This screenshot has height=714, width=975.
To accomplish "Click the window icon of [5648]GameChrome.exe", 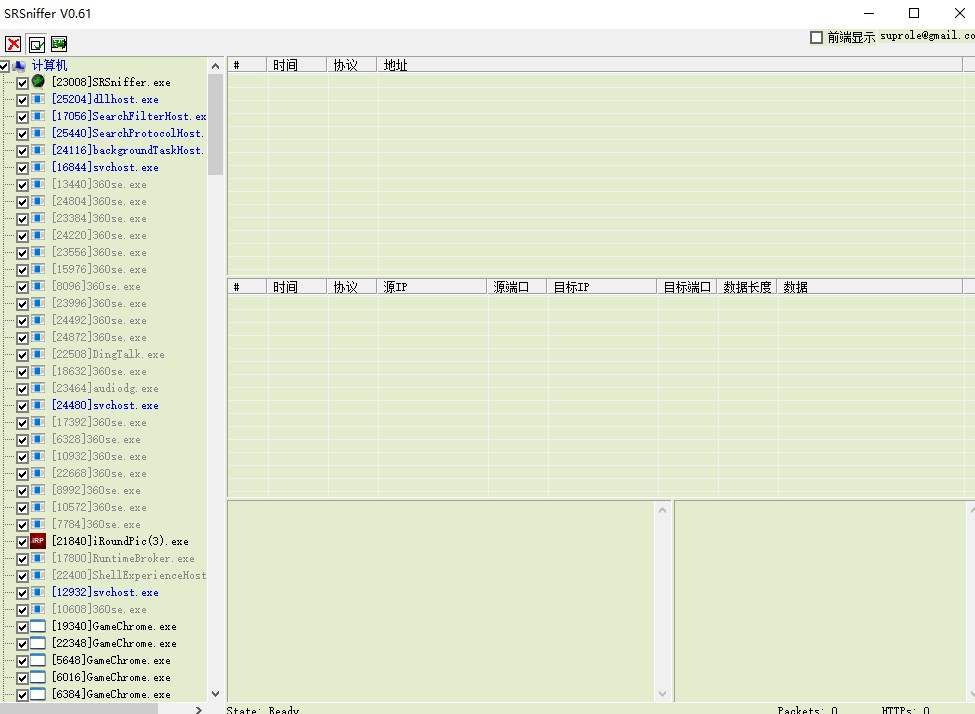I will click(38, 660).
